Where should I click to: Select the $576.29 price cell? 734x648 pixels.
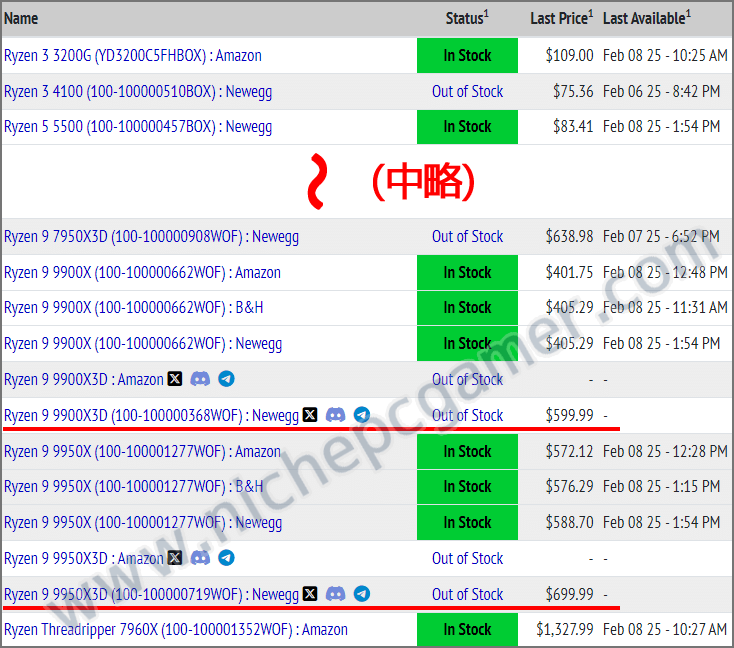569,486
